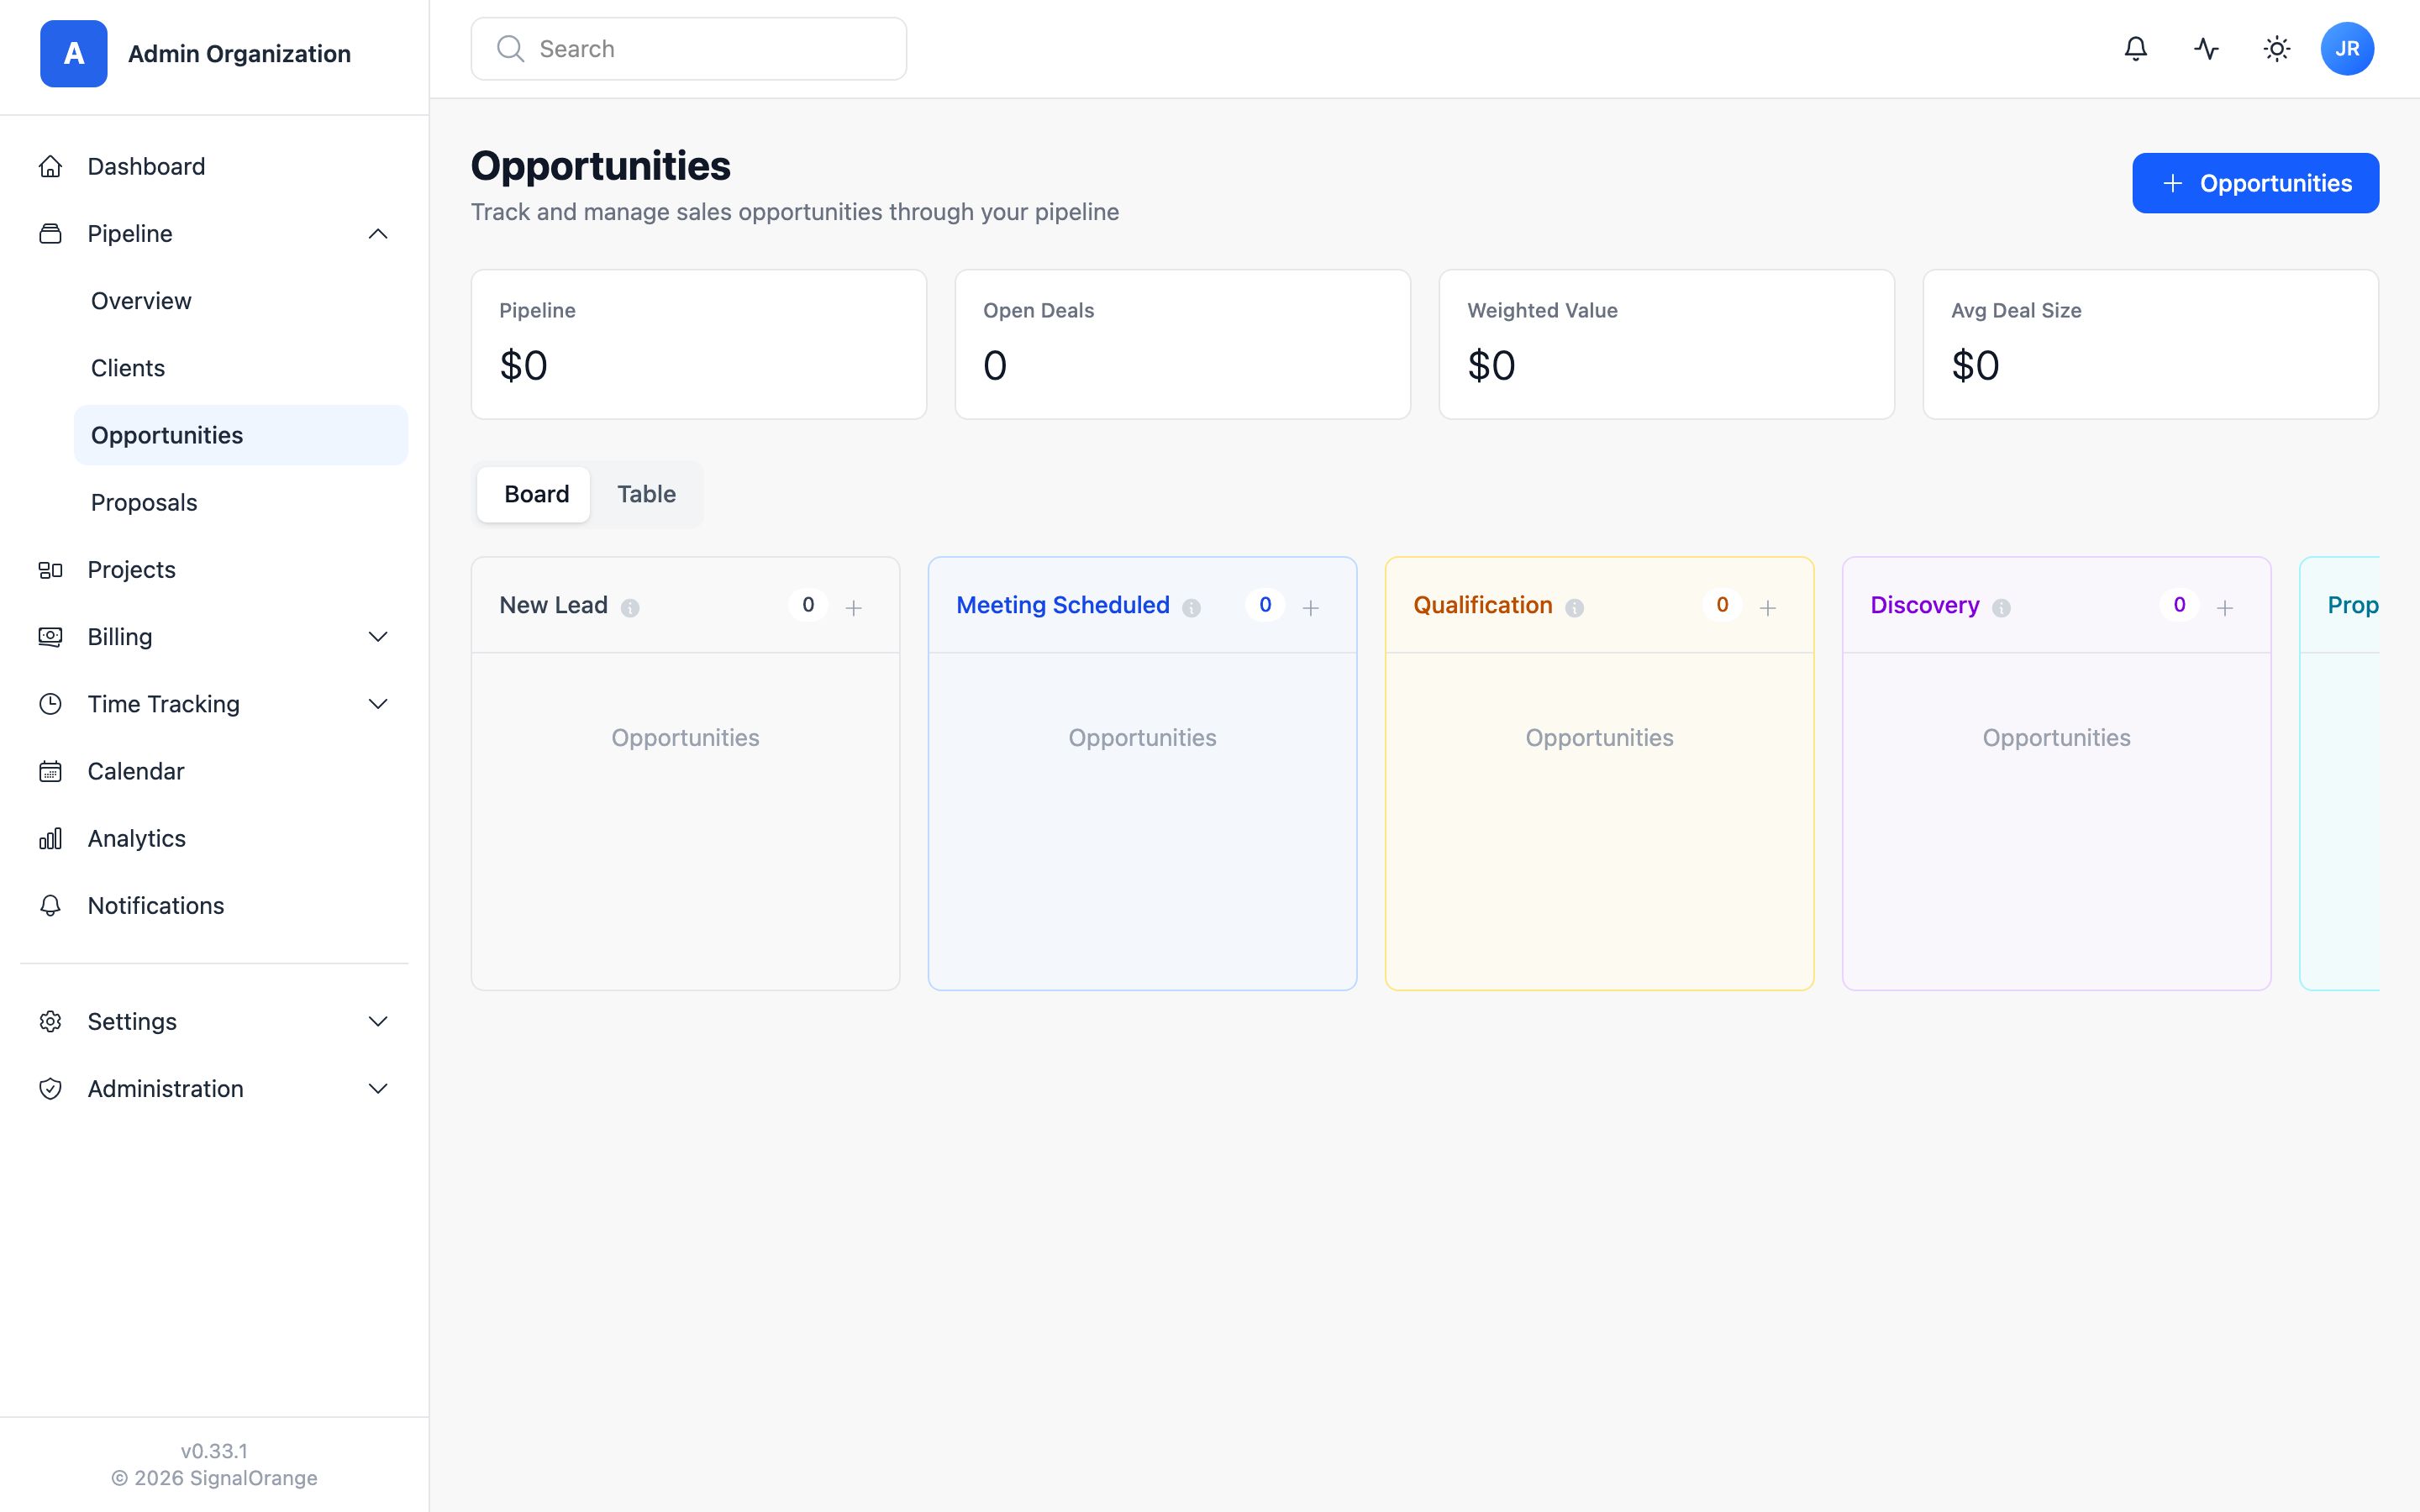
Task: Click the Projects icon in the sidebar
Action: [50, 570]
